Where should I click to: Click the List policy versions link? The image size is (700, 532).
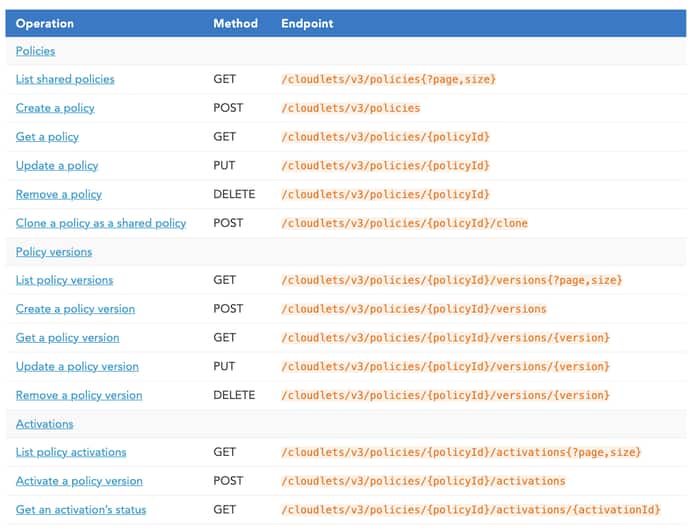[65, 281]
